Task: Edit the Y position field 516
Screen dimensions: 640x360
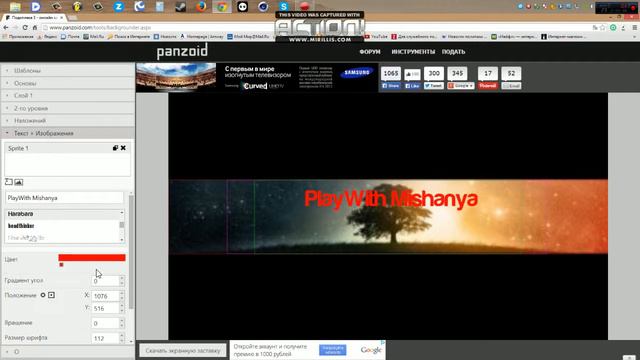Action: point(105,309)
